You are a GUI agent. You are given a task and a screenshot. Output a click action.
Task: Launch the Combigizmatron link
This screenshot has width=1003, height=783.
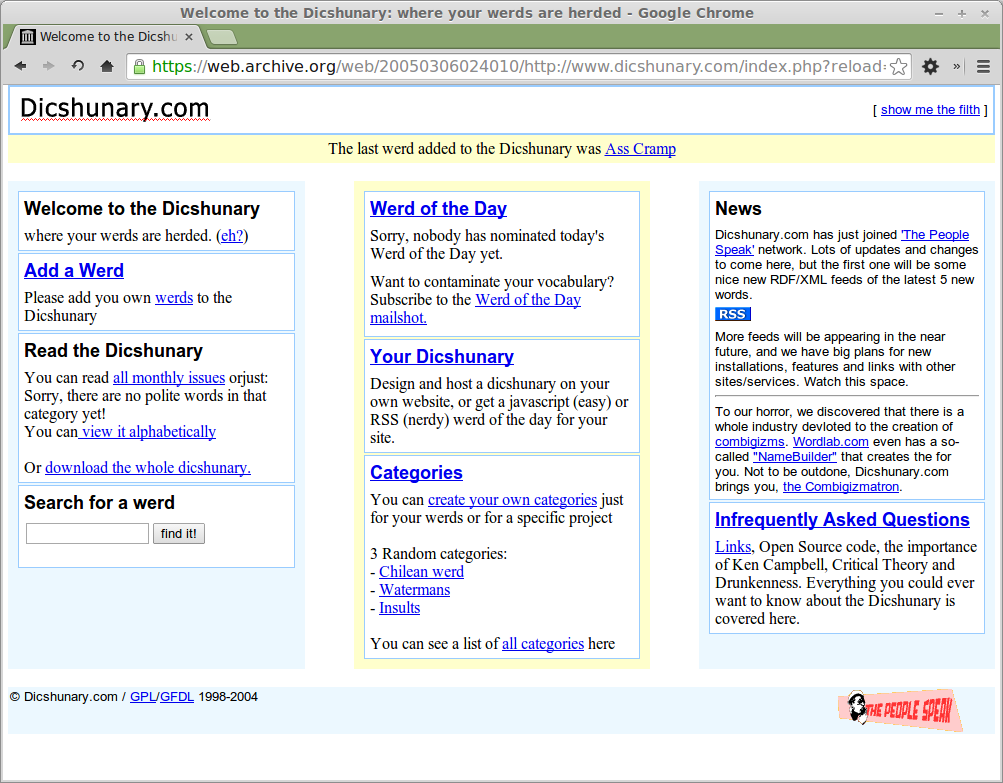[841, 487]
